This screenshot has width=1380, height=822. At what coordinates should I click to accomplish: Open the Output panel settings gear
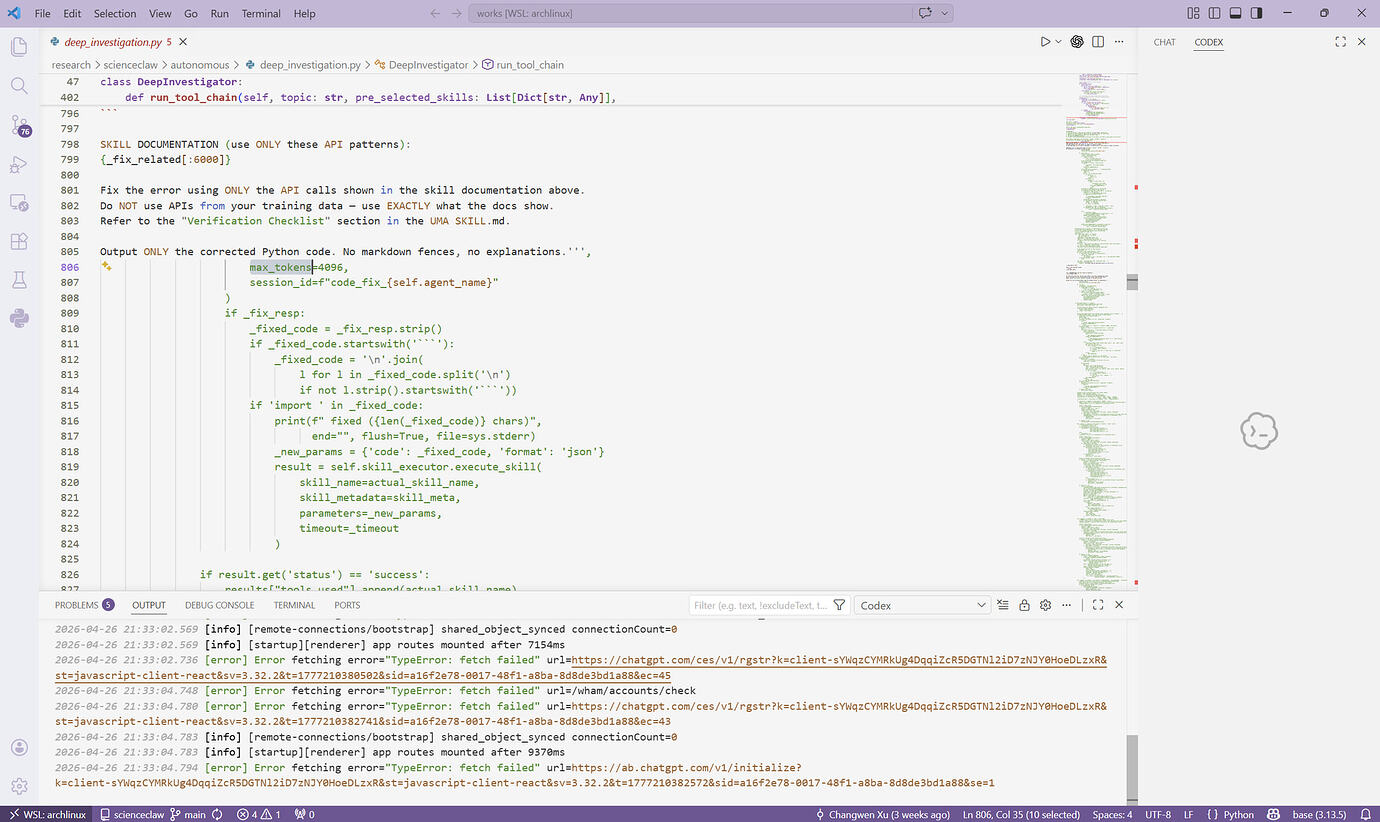pyautogui.click(x=1045, y=605)
